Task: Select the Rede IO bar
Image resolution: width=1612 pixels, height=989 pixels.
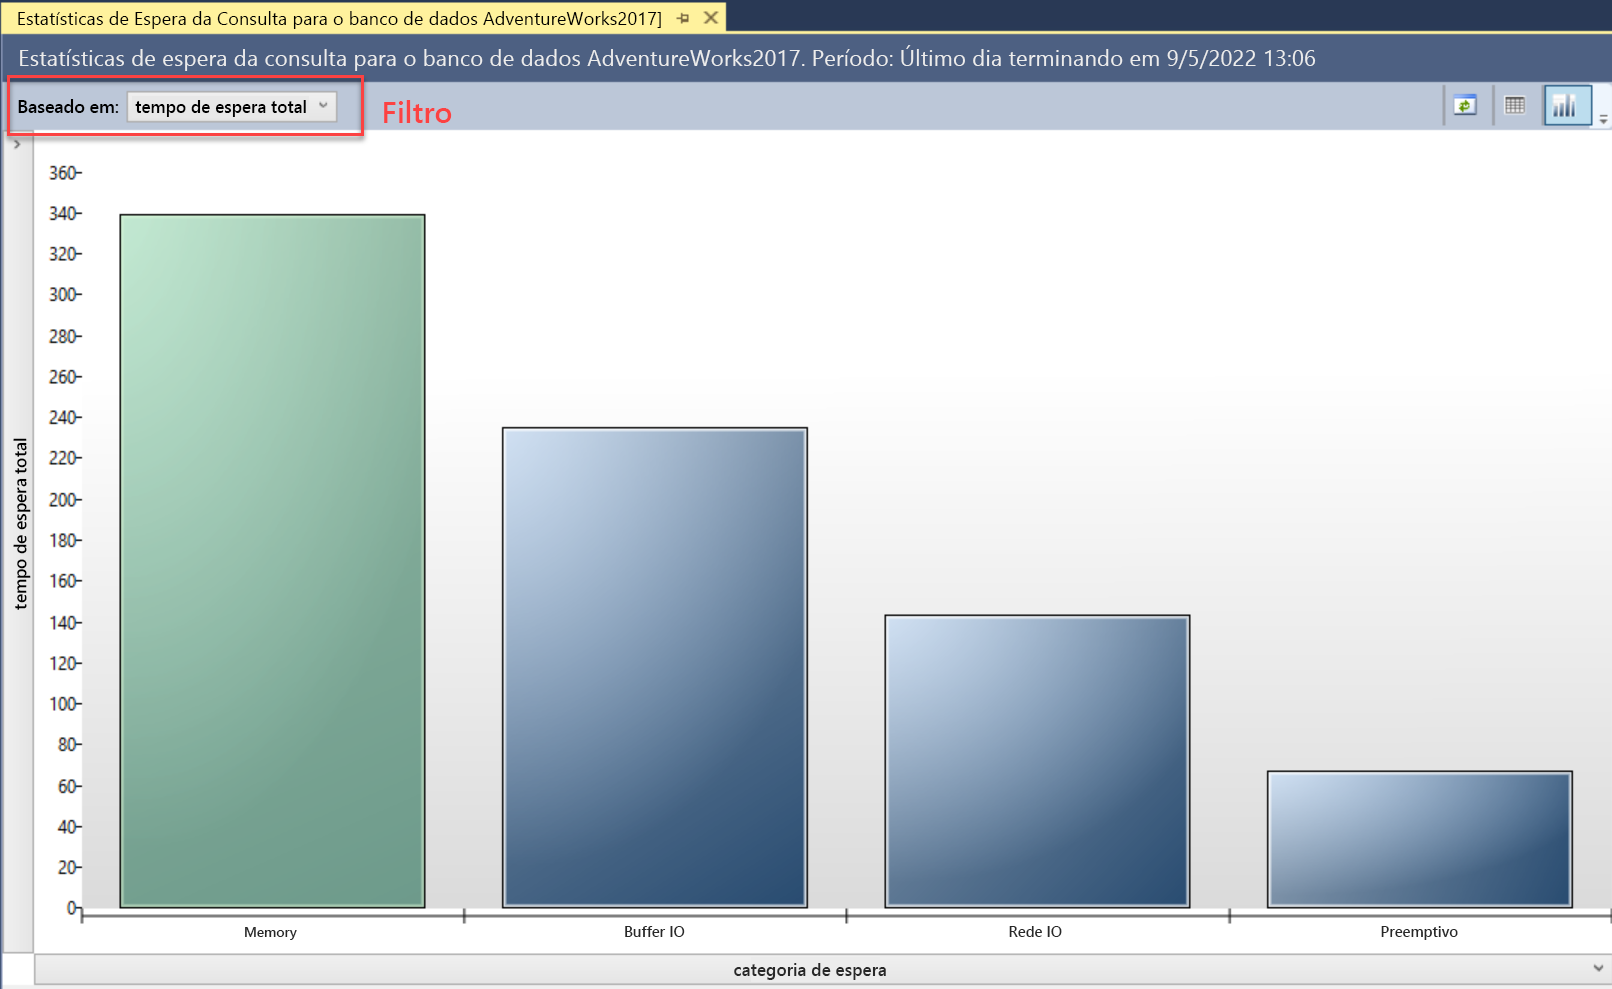Action: click(x=1037, y=761)
